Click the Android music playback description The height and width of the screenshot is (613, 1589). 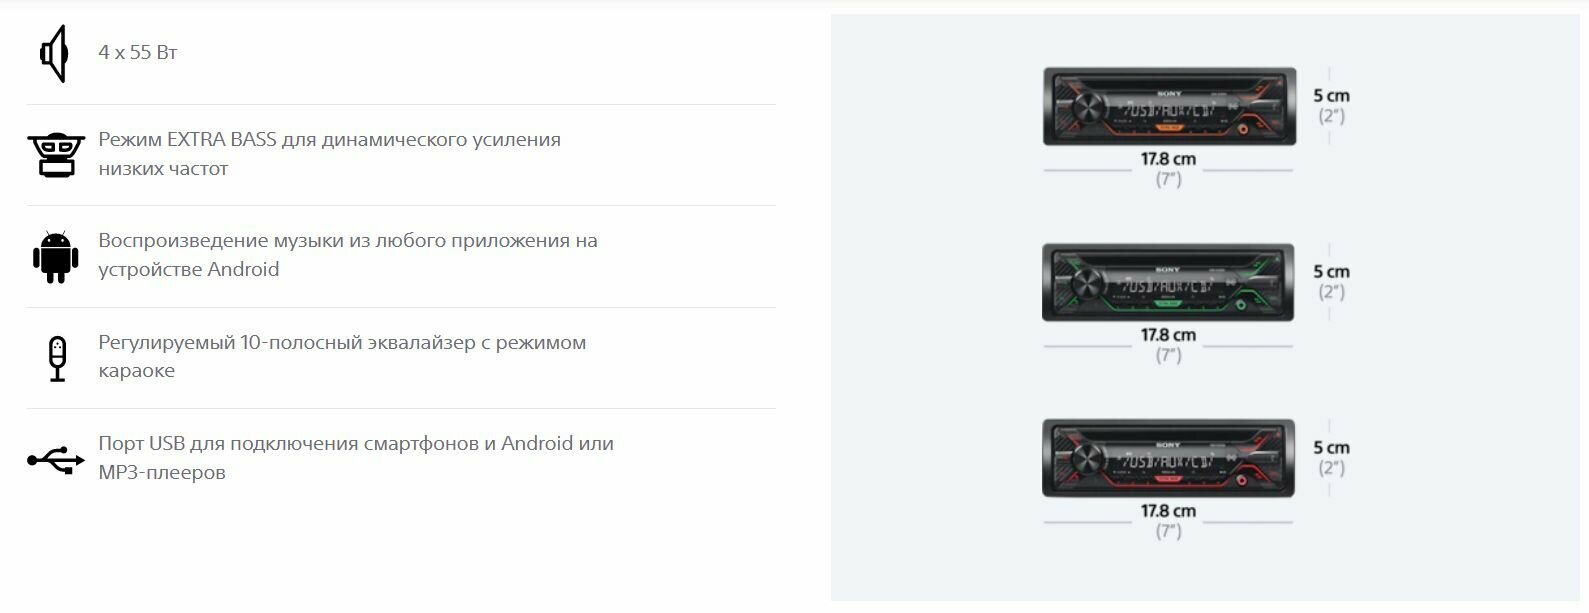(x=348, y=255)
